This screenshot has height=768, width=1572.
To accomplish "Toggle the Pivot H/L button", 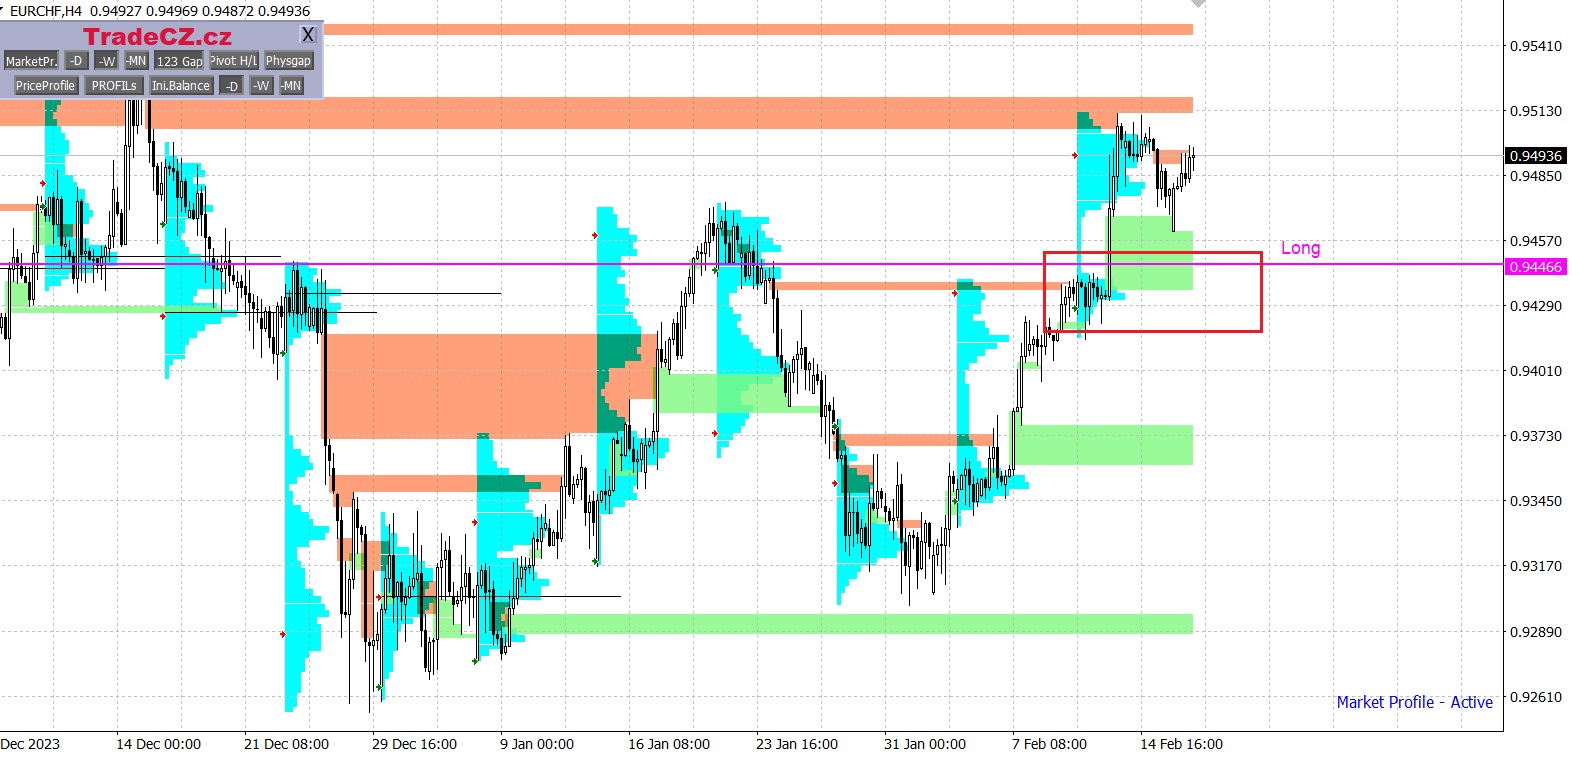I will point(234,61).
